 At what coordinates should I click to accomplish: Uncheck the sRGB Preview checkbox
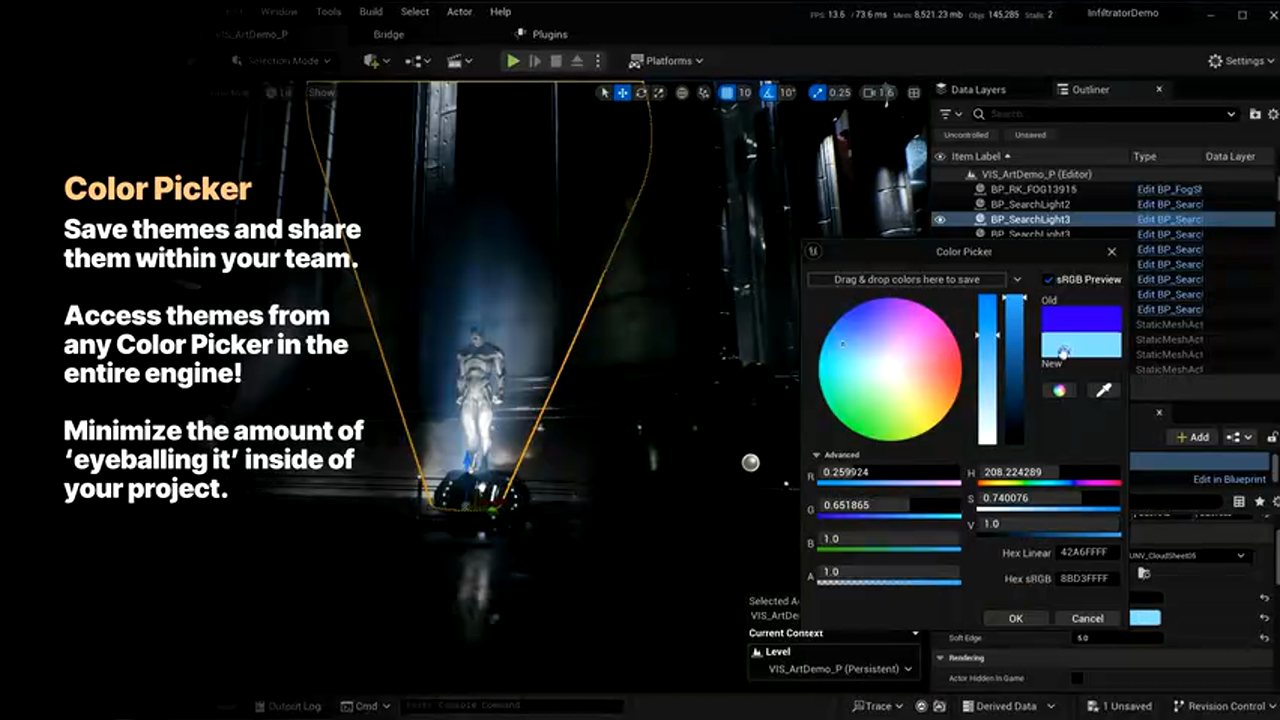[1048, 280]
